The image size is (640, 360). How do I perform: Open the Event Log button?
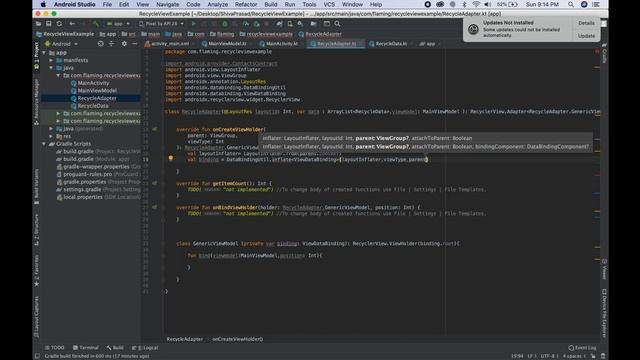pyautogui.click(x=582, y=348)
